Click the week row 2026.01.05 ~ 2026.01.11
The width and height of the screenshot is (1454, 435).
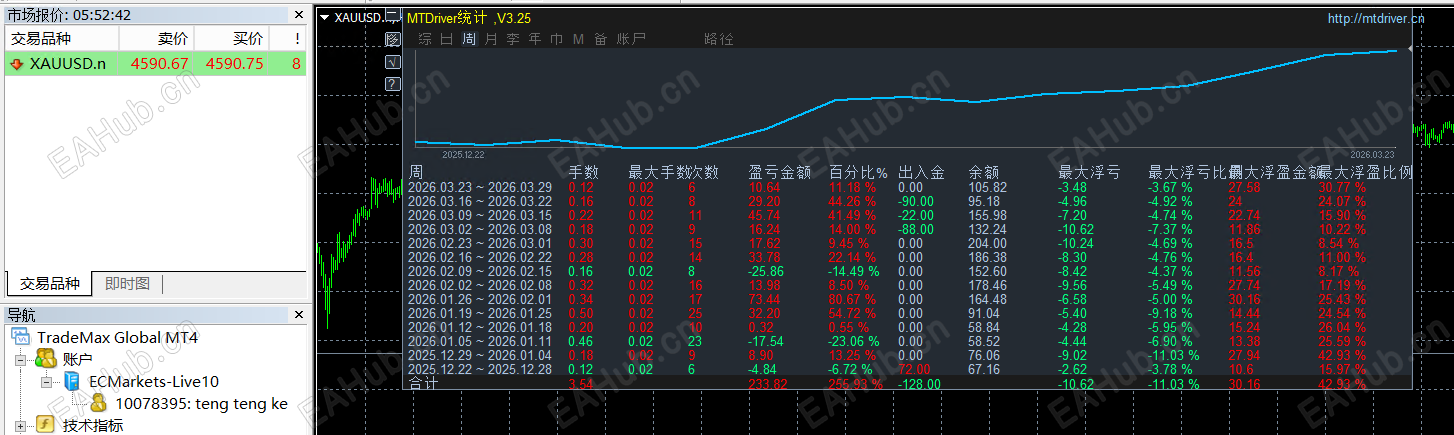(480, 341)
